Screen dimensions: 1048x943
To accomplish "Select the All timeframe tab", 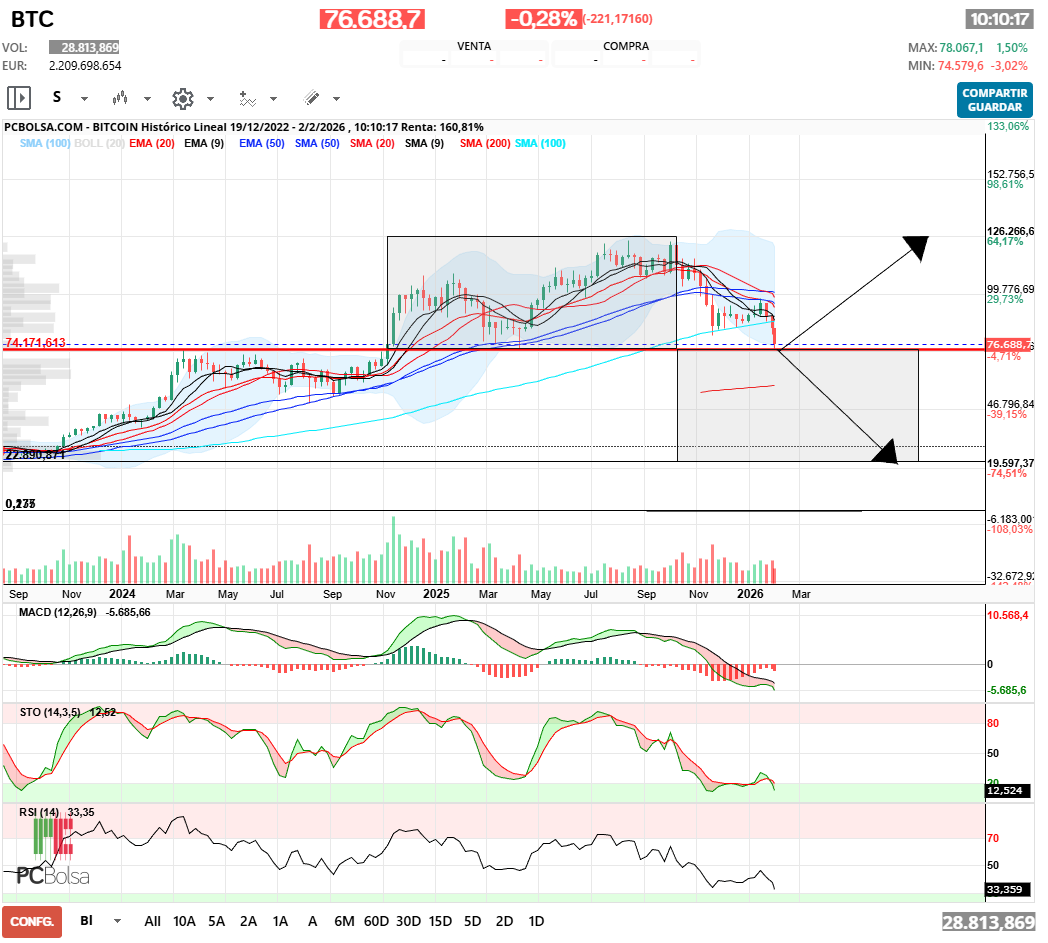I will [x=152, y=921].
